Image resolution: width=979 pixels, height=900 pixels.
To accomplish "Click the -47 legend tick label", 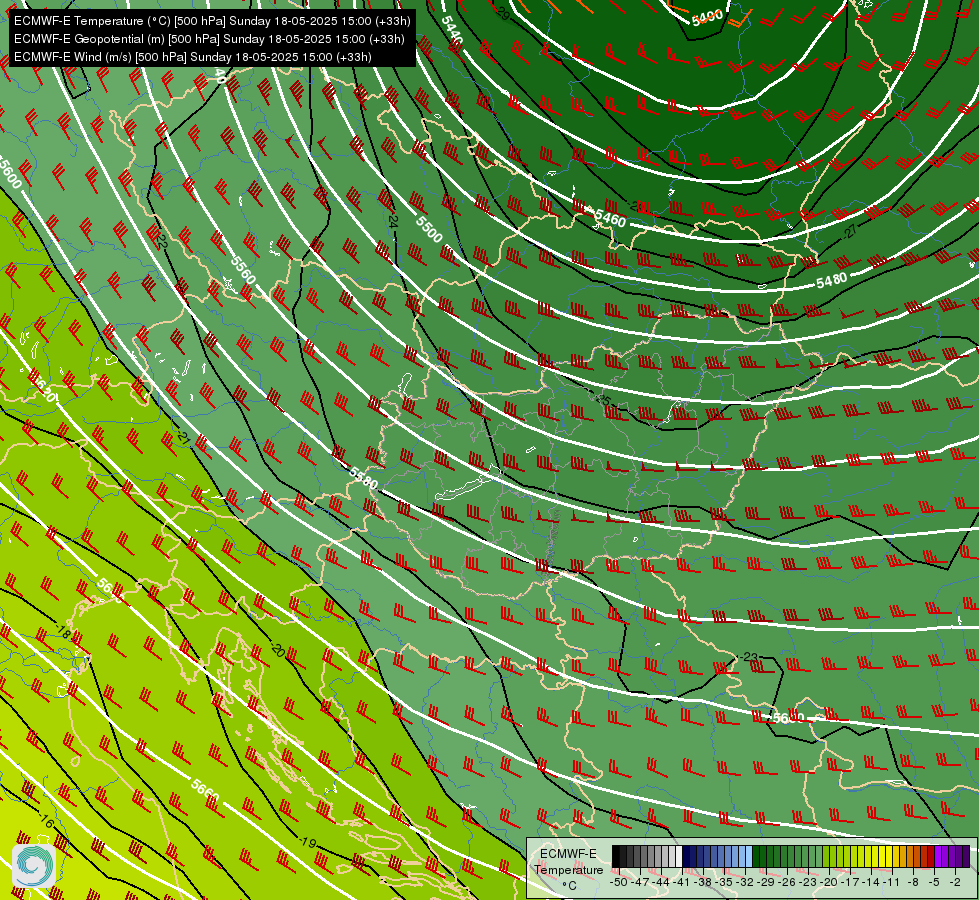I will pyautogui.click(x=640, y=882).
